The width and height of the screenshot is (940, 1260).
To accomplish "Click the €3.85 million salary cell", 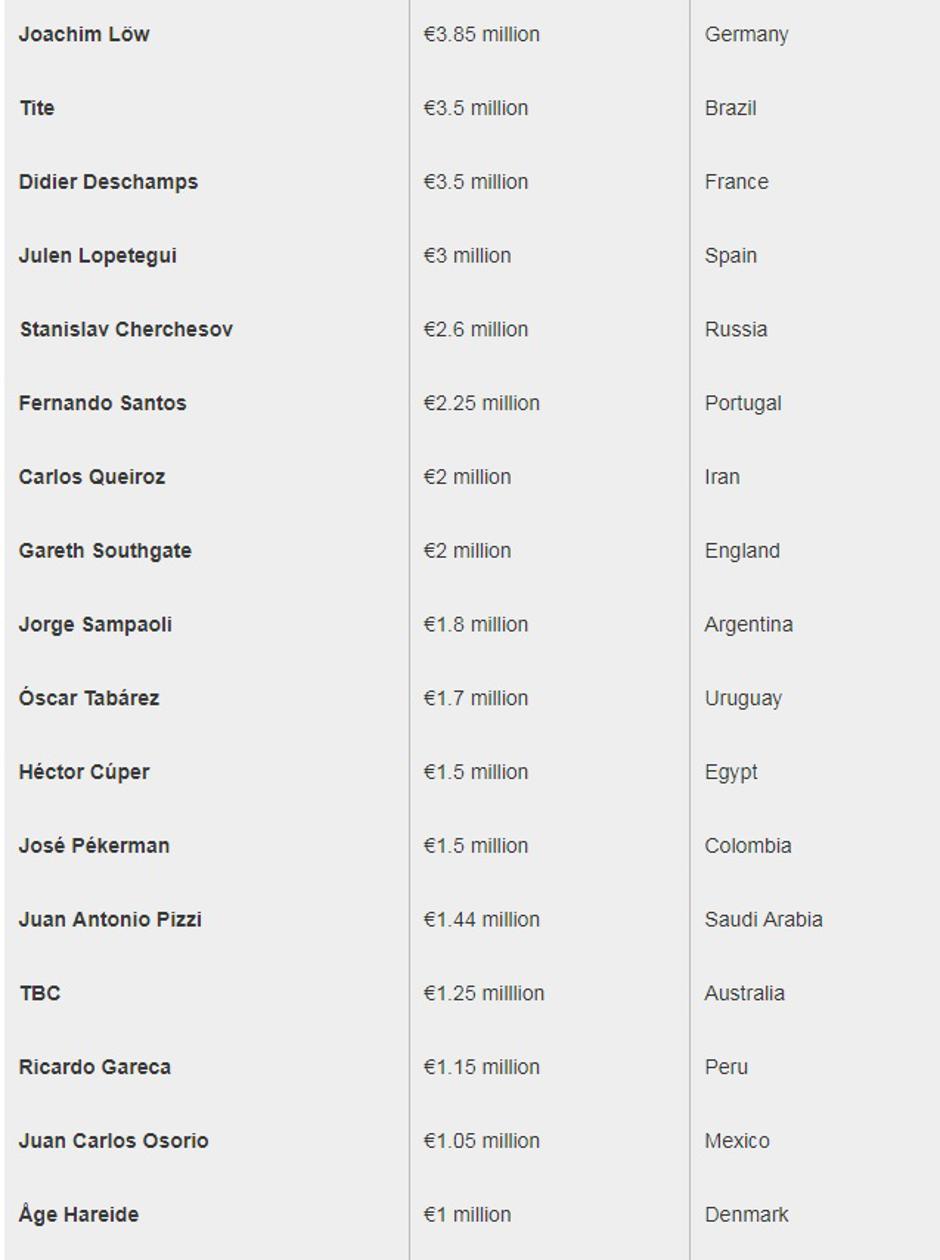I will [x=481, y=34].
